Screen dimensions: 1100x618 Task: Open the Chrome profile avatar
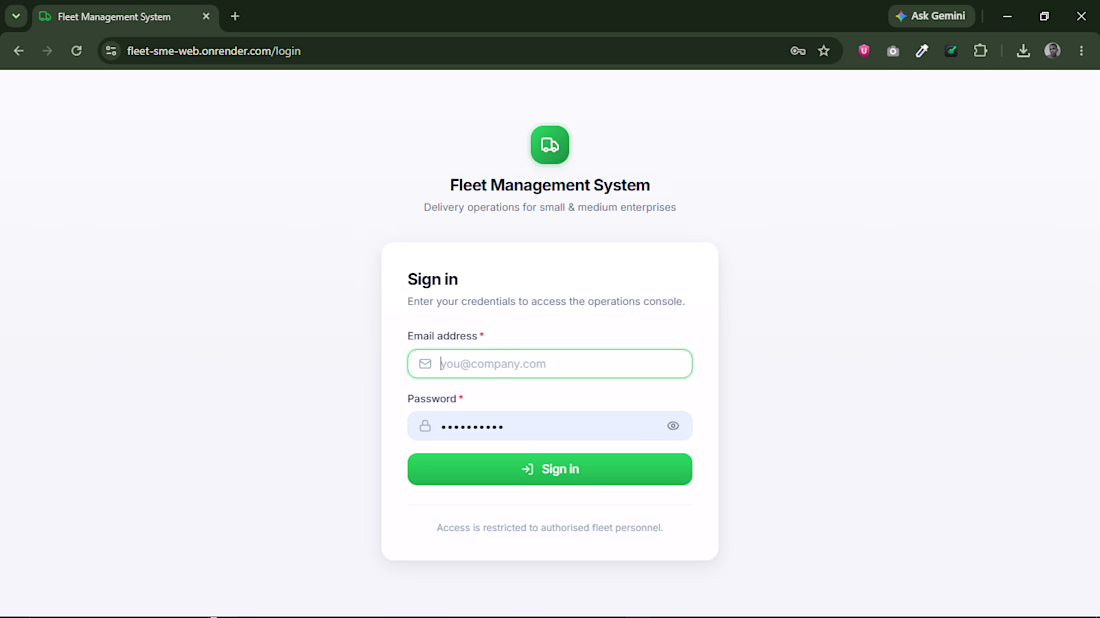1052,51
